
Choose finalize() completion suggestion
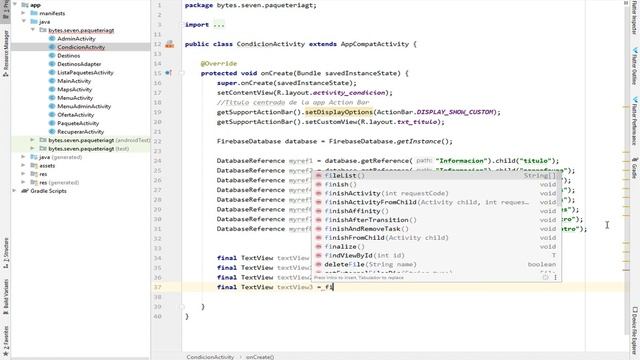coord(436,247)
